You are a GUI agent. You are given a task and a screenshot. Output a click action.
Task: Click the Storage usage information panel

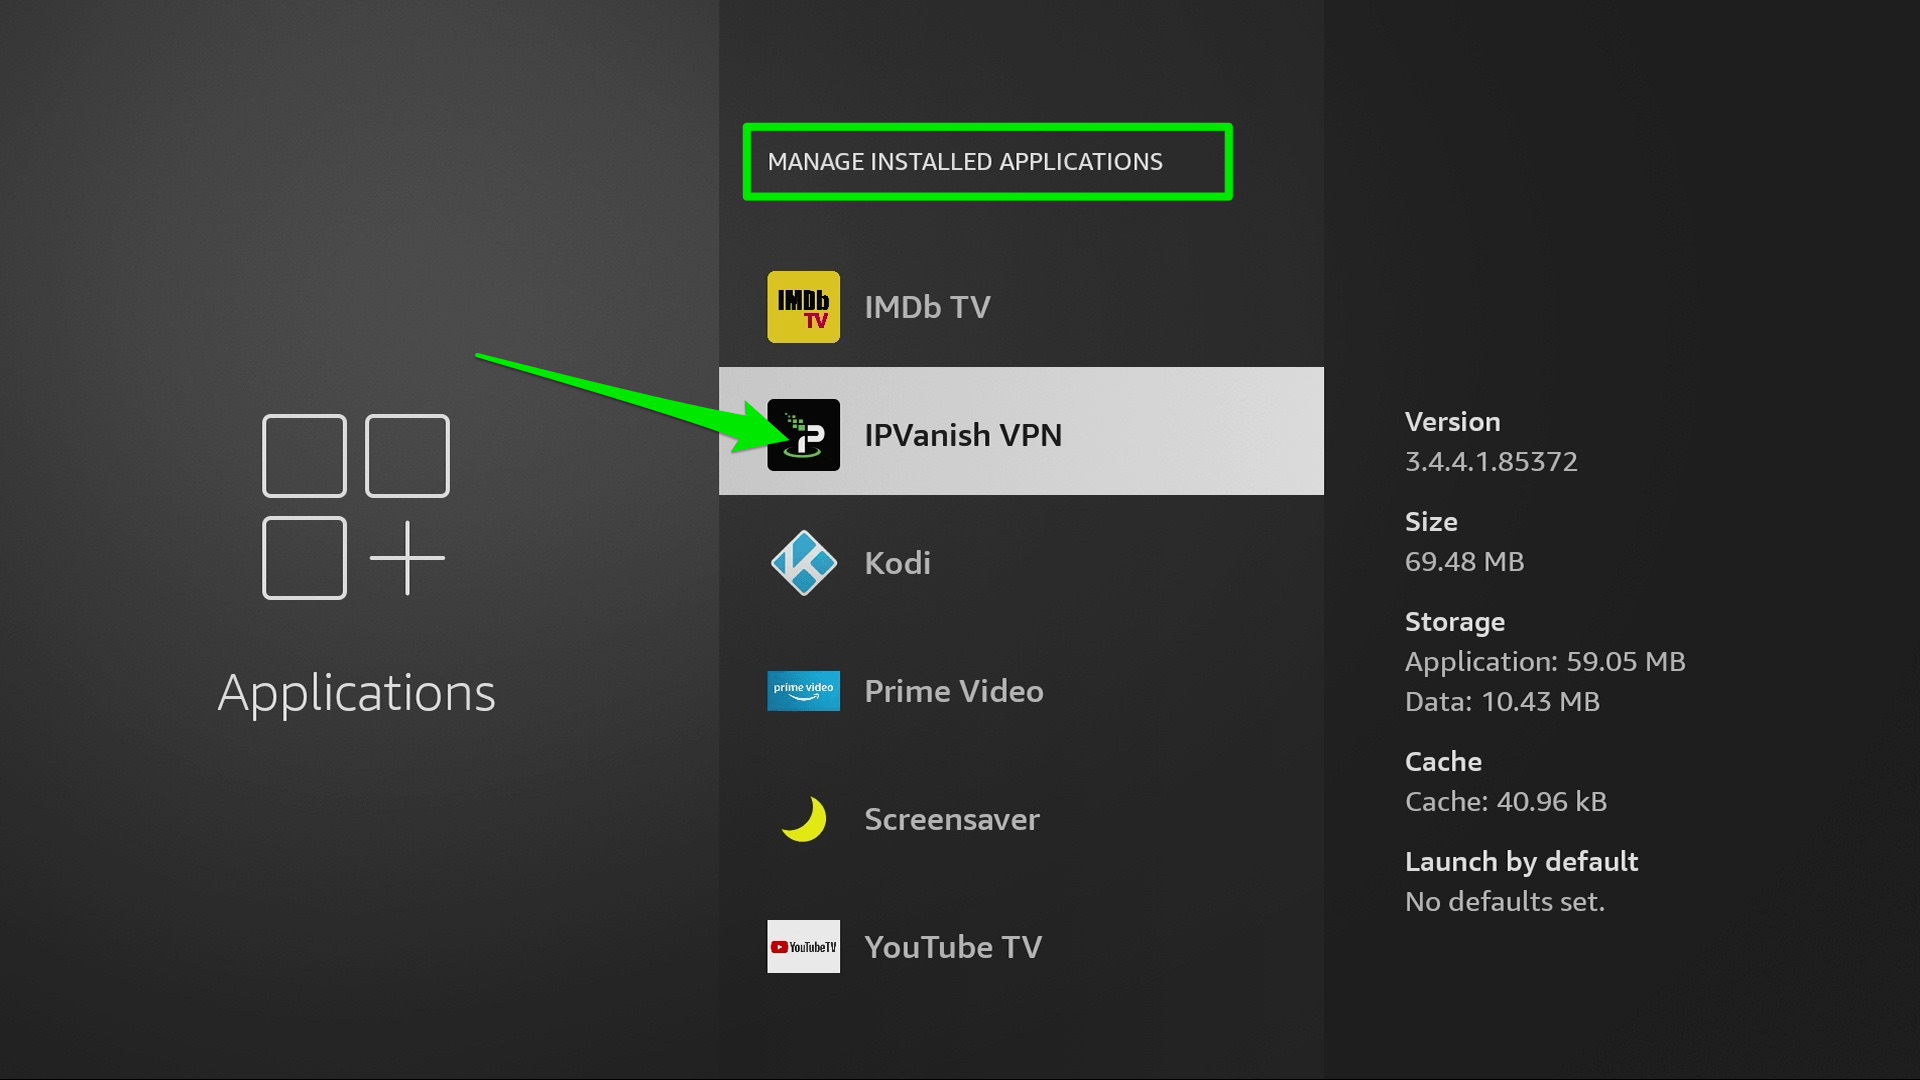pyautogui.click(x=1546, y=661)
